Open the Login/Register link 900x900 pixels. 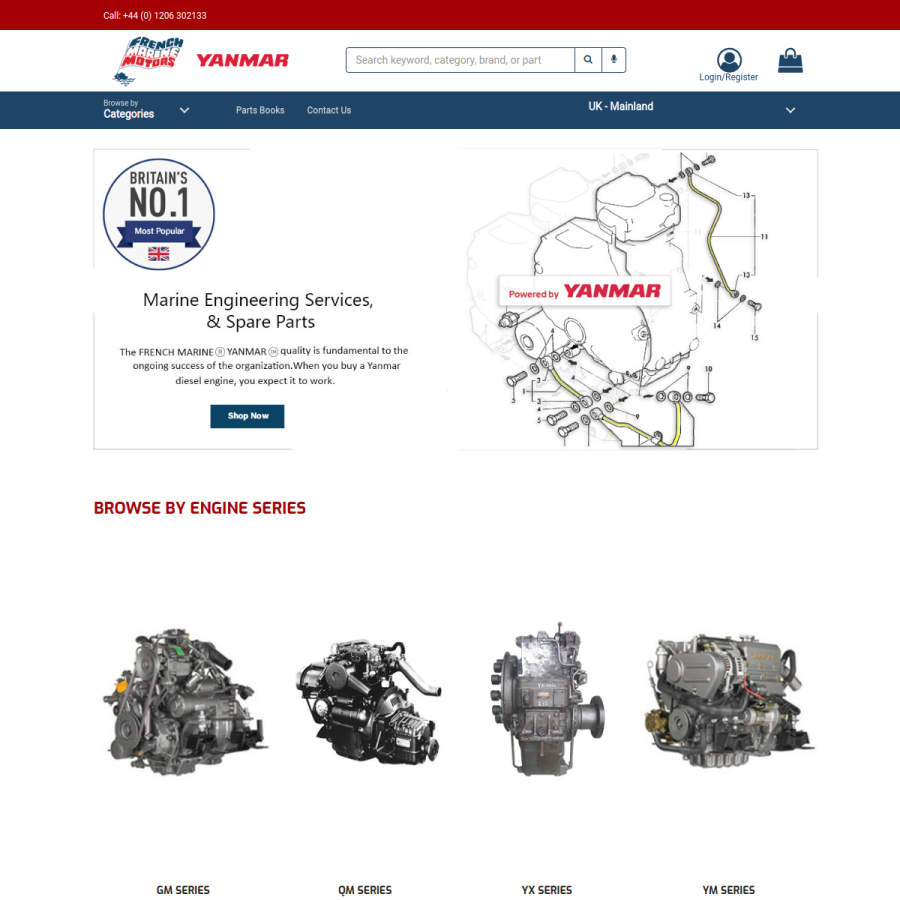[x=728, y=77]
